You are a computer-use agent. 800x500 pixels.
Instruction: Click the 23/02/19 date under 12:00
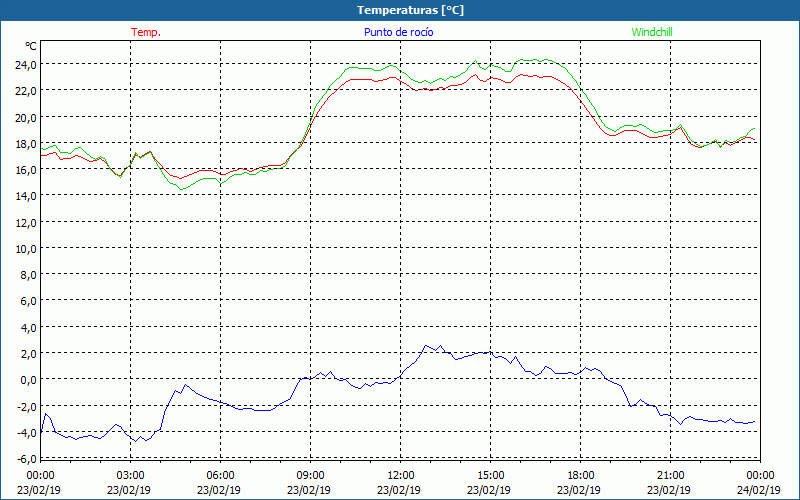tap(398, 490)
